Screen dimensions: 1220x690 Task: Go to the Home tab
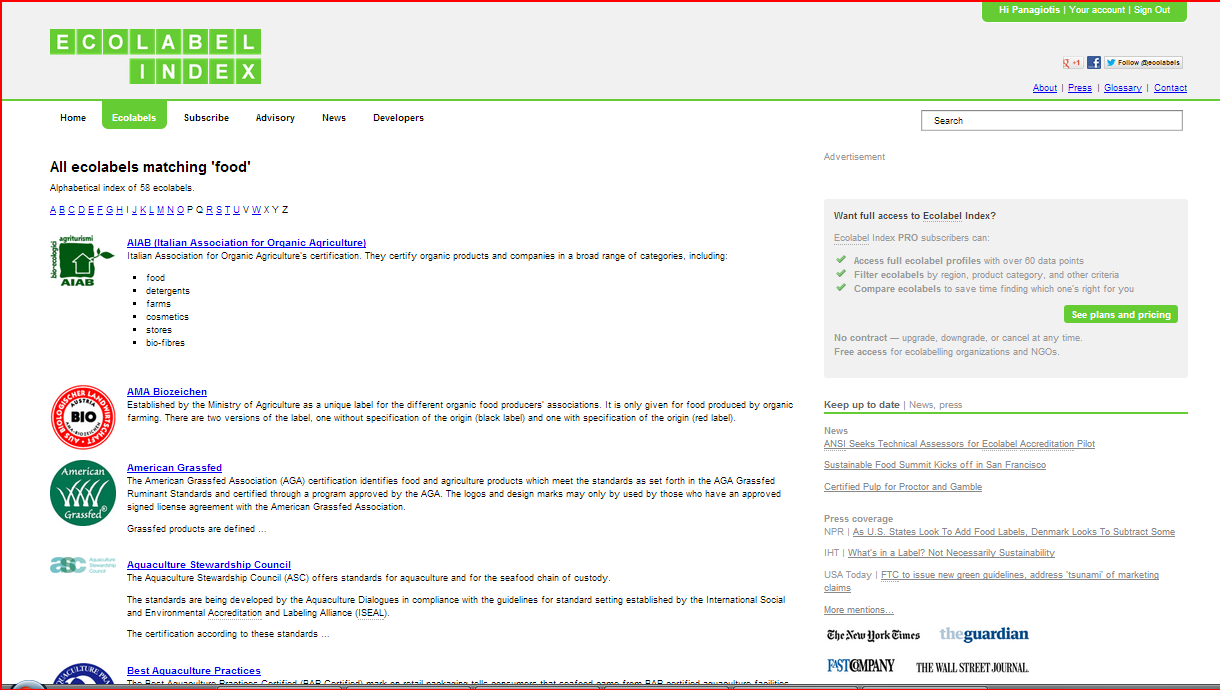[73, 118]
